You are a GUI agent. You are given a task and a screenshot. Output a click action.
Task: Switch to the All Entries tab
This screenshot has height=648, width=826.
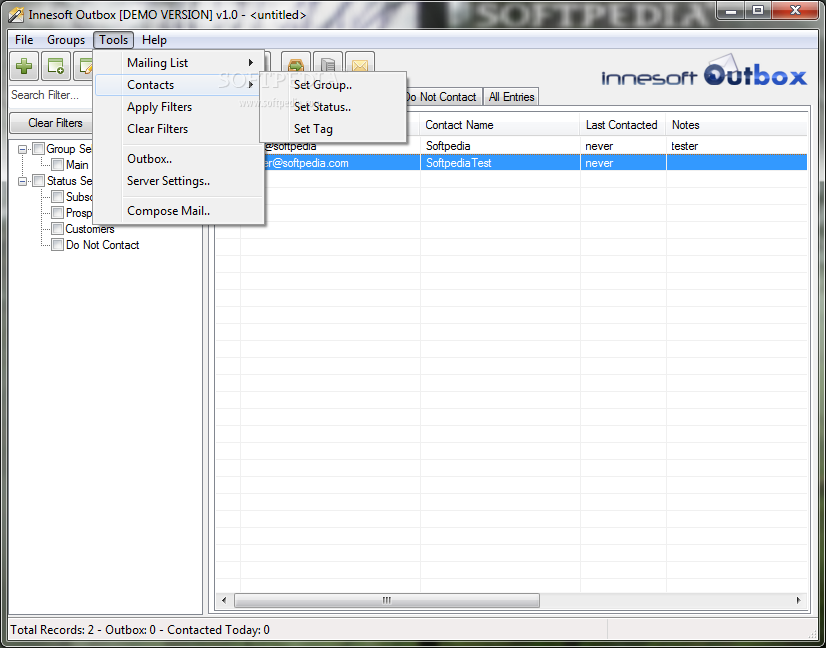(512, 97)
